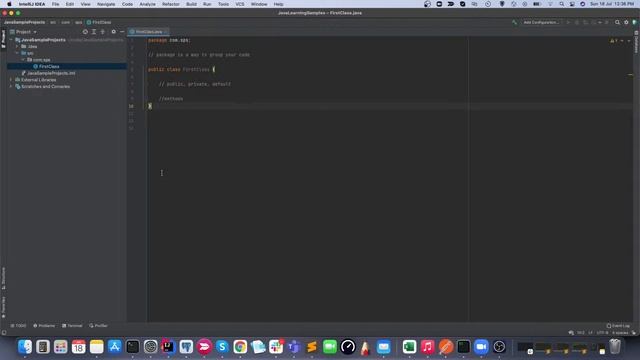Click the Collapse All icon in Project panel
640x360 pixels.
click(103, 32)
